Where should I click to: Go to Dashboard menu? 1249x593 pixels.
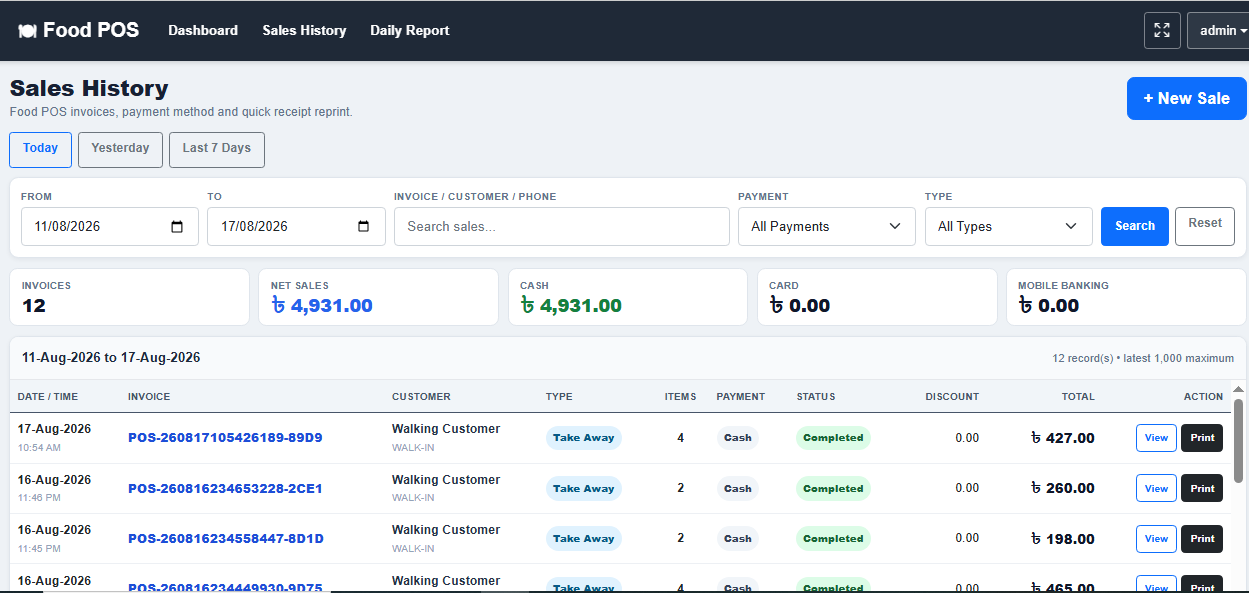[x=203, y=30]
